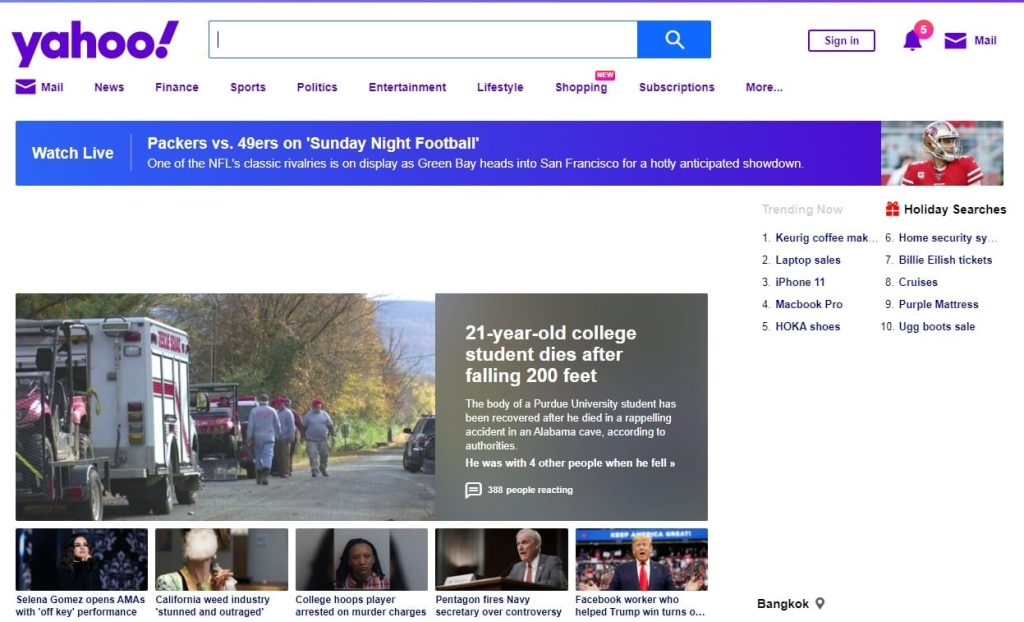
Task: Click the rescue truck lead story image
Action: tap(225, 407)
